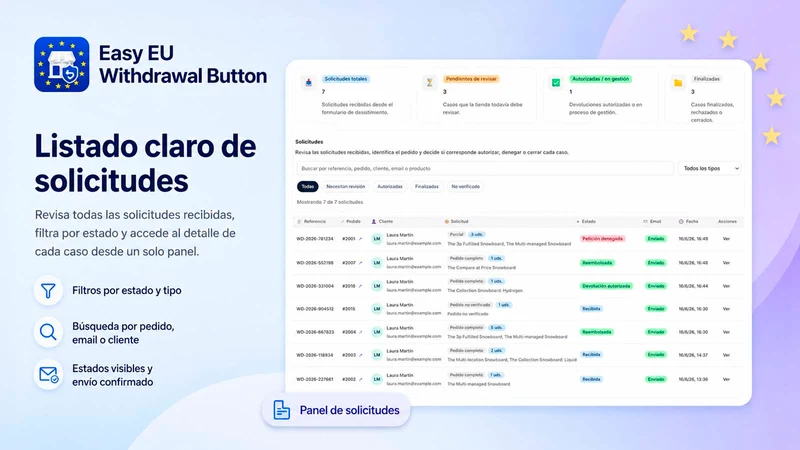The height and width of the screenshot is (450, 800).
Task: Click the Finalizadas card label
Action: coord(707,79)
